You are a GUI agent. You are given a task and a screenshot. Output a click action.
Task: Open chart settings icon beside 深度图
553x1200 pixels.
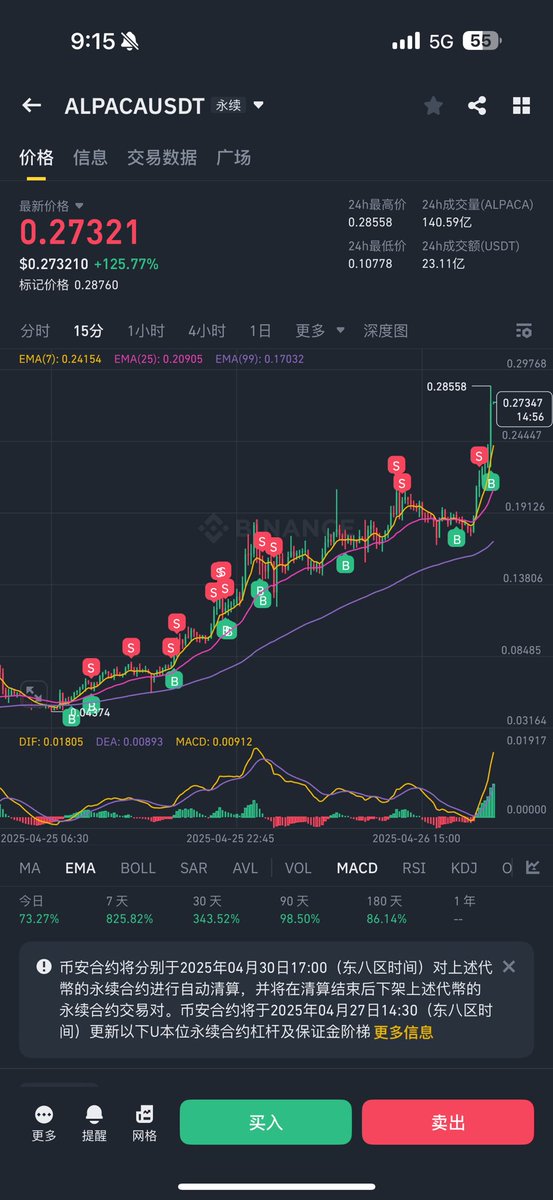click(523, 331)
